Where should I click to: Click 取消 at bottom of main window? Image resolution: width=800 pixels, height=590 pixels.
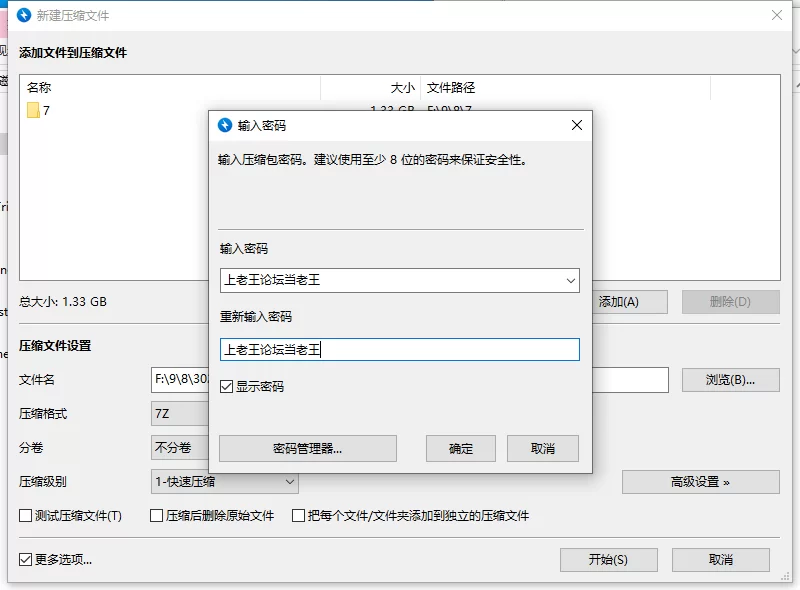coord(720,560)
